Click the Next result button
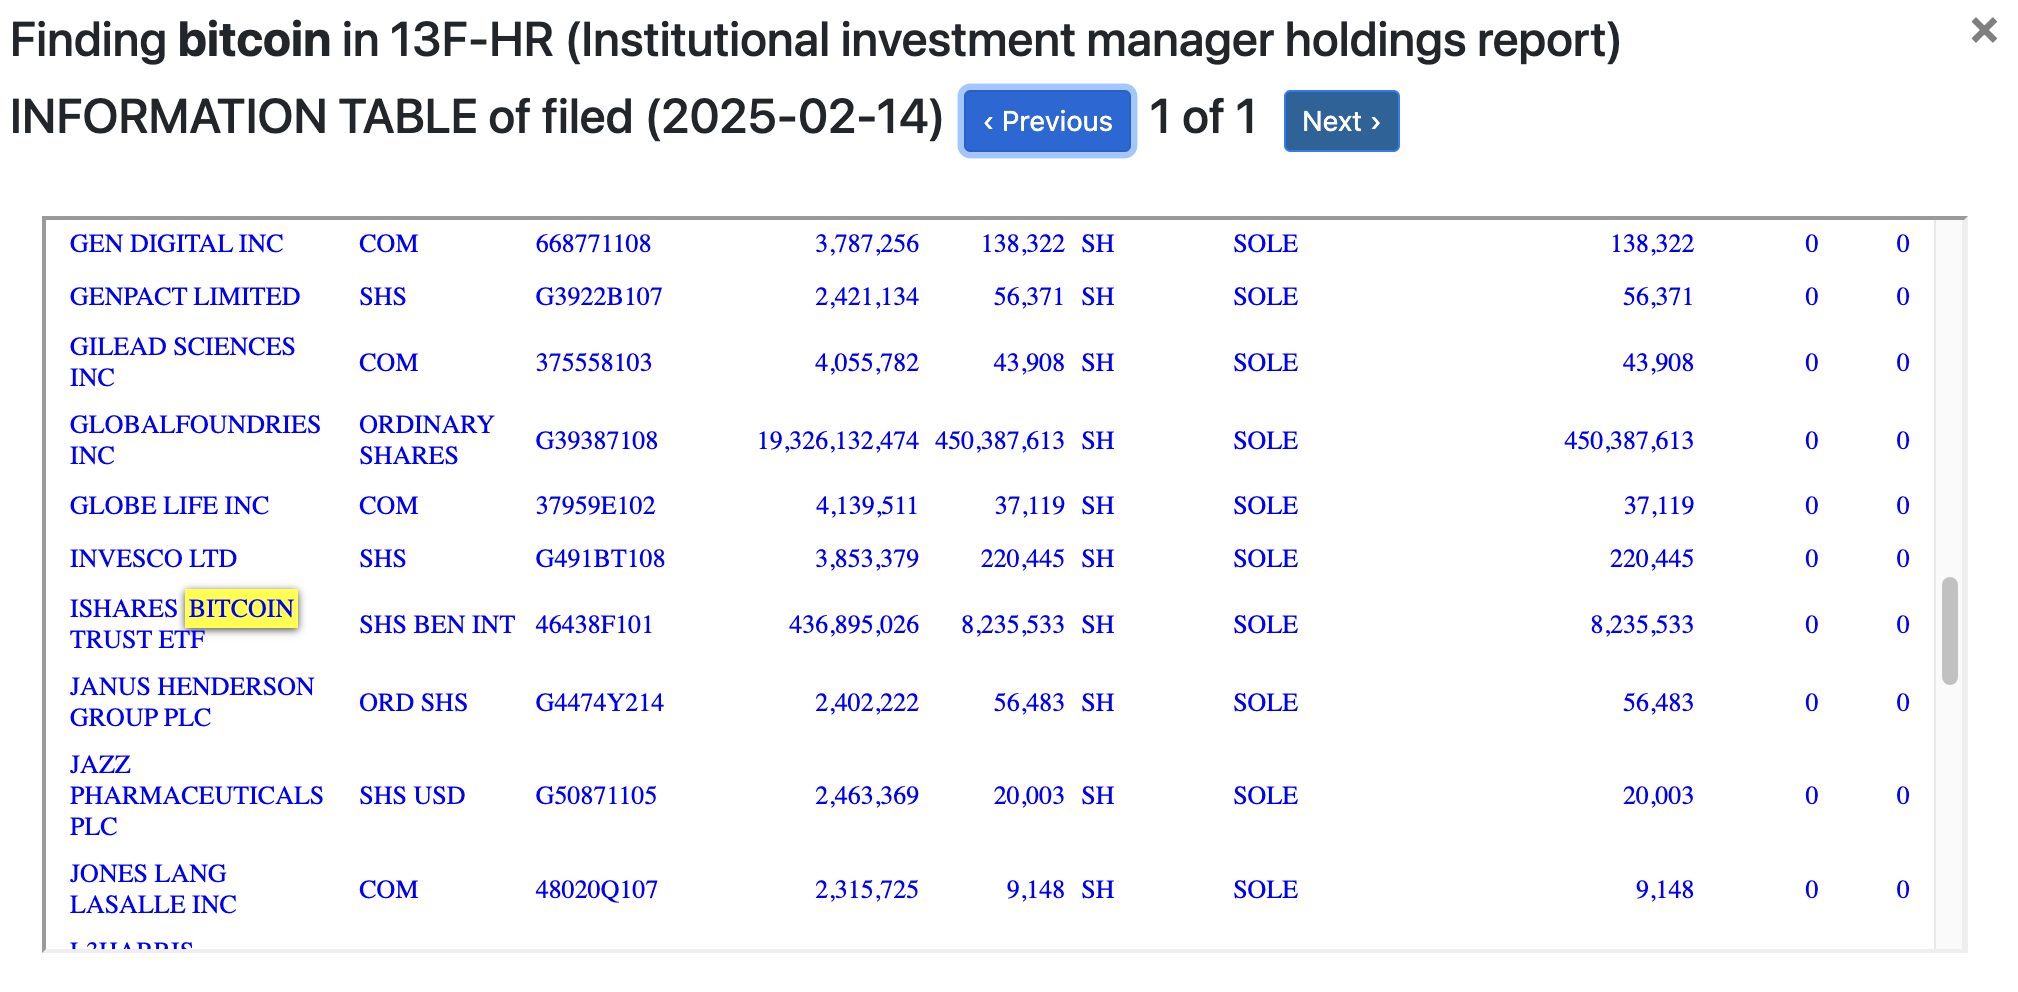This screenshot has height=992, width=2018. pyautogui.click(x=1340, y=121)
